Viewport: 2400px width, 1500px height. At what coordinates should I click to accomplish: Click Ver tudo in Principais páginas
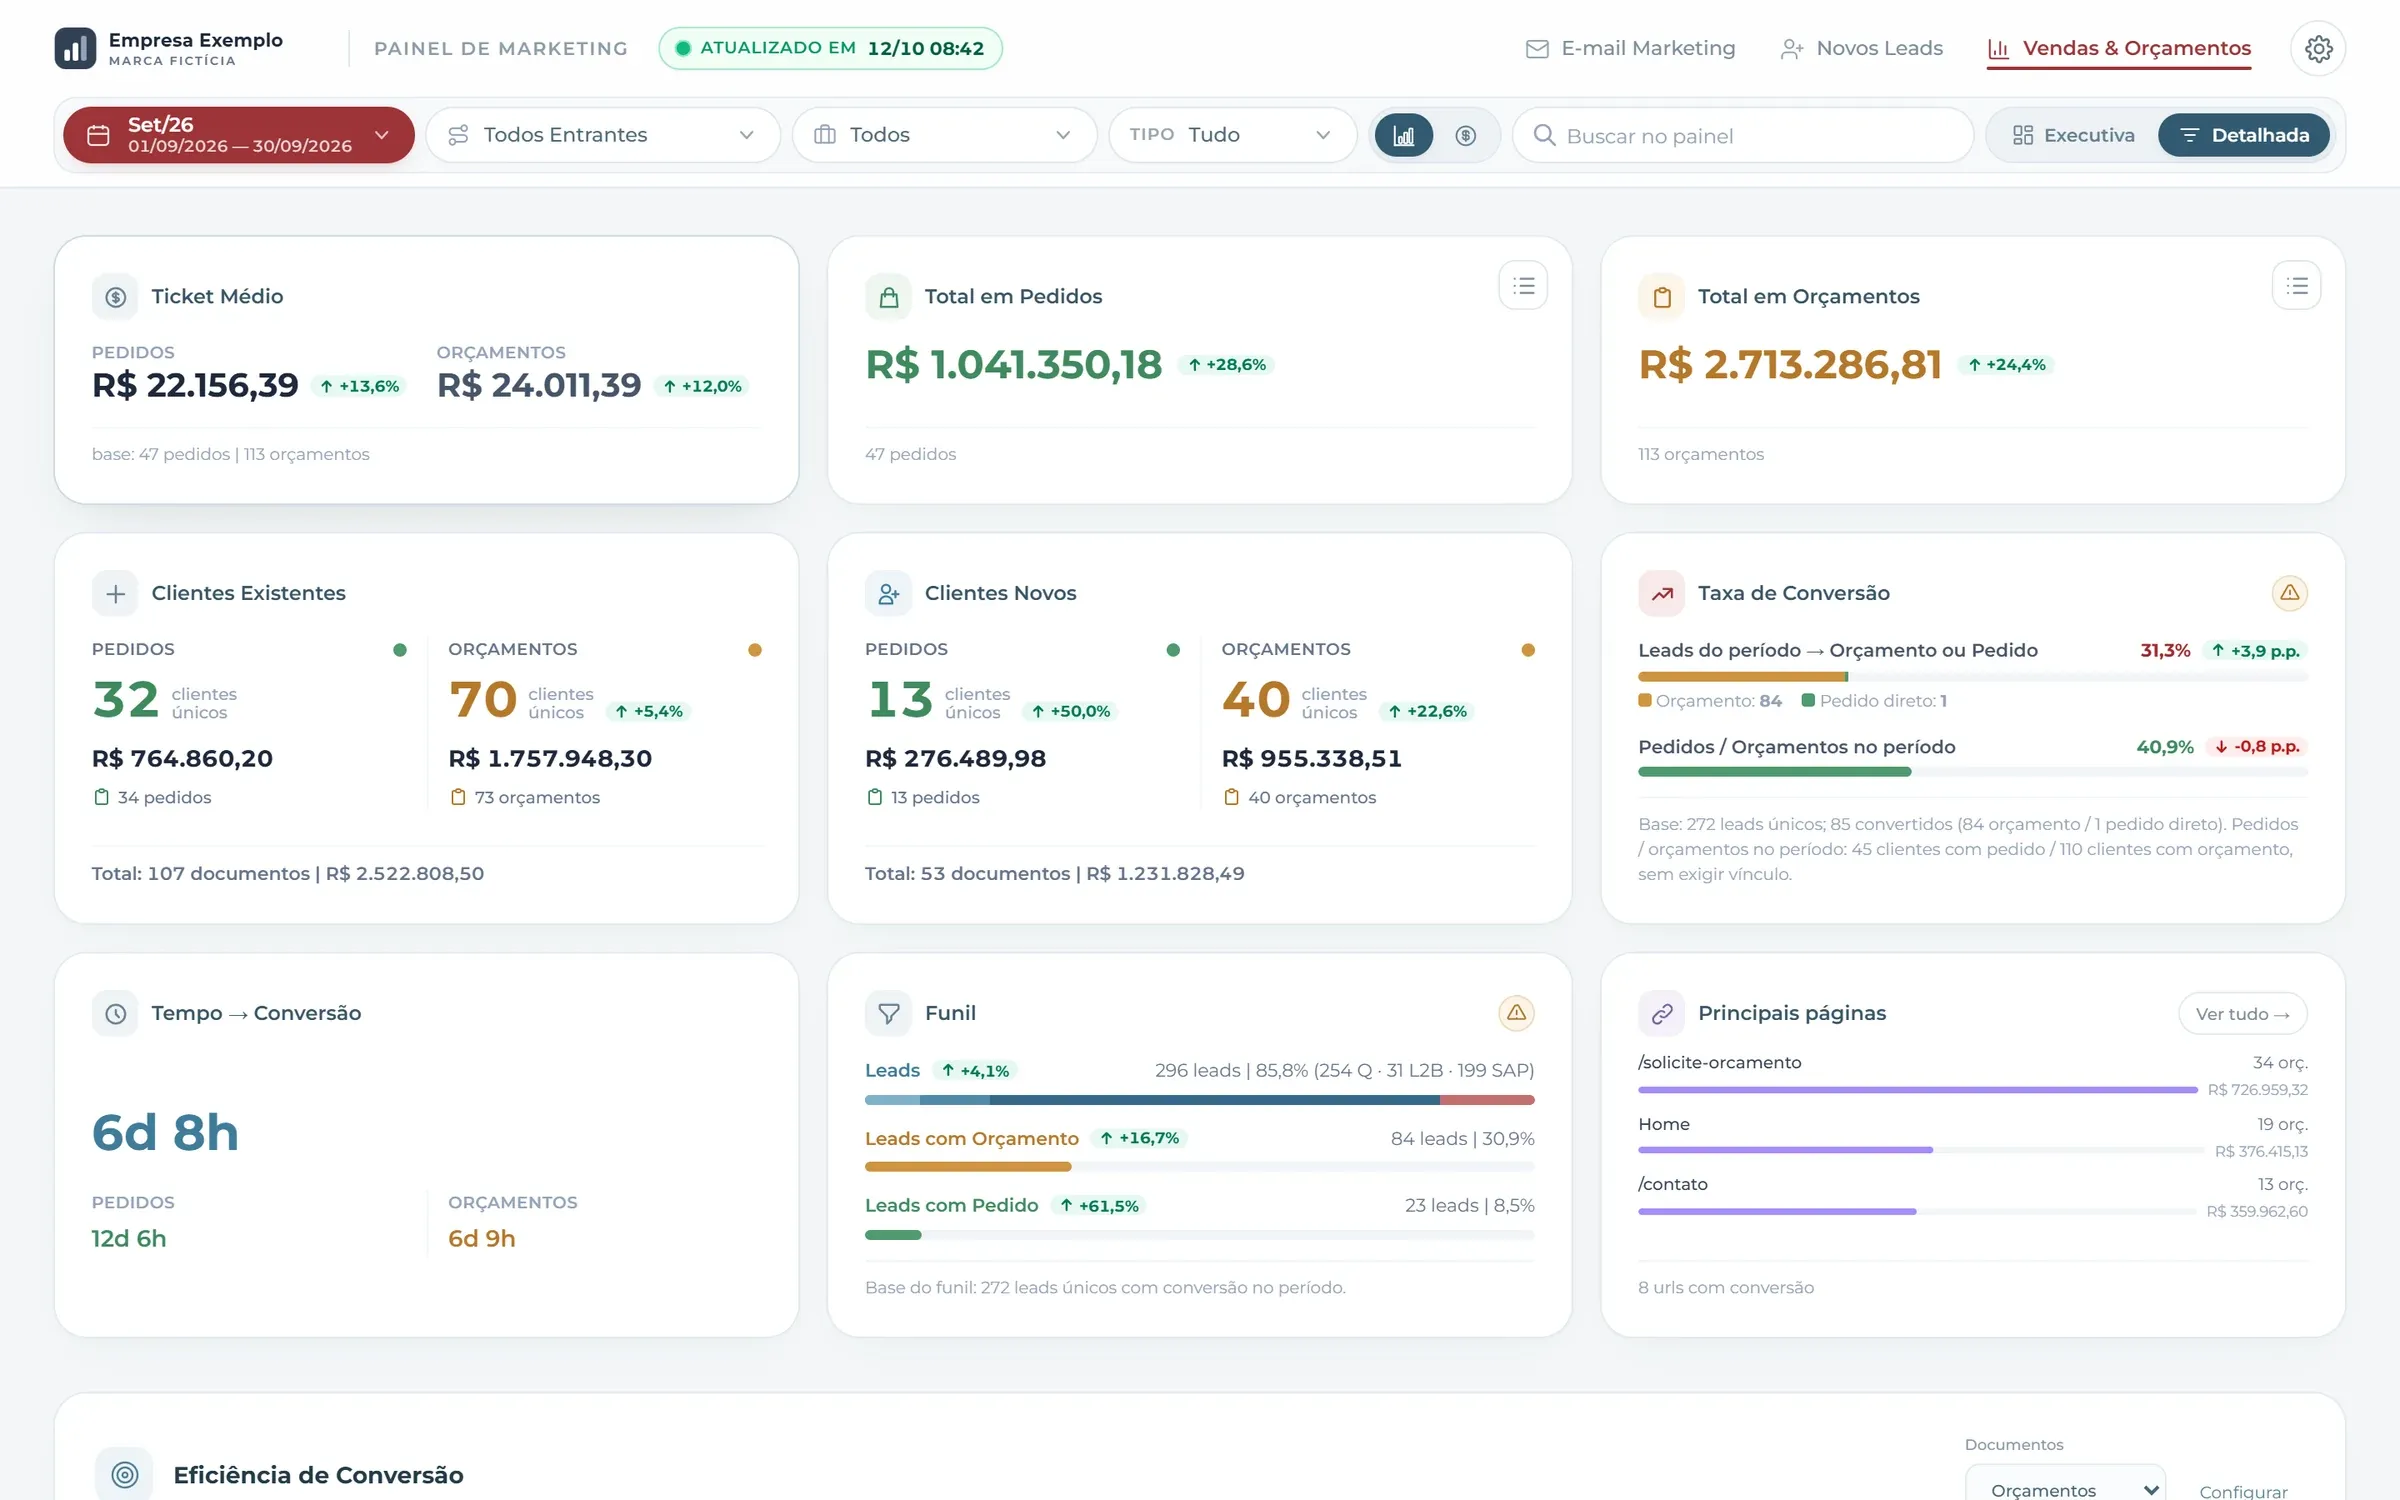point(2242,1014)
